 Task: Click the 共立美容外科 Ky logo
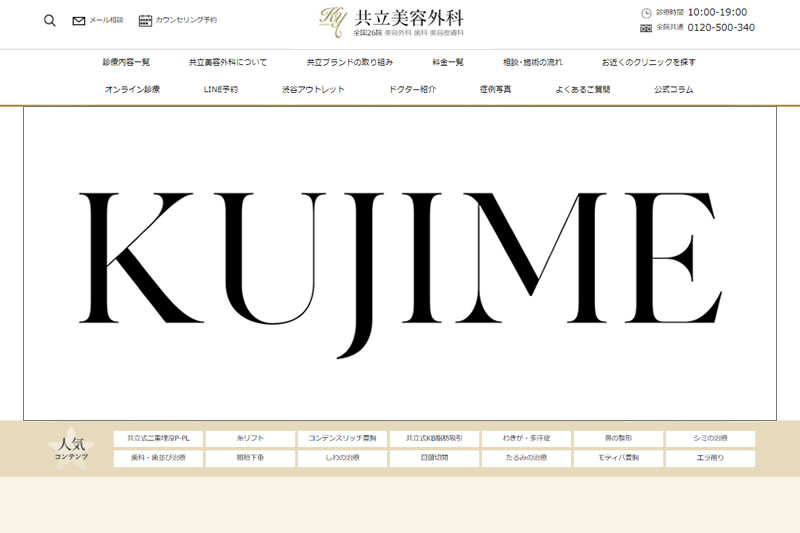[391, 22]
